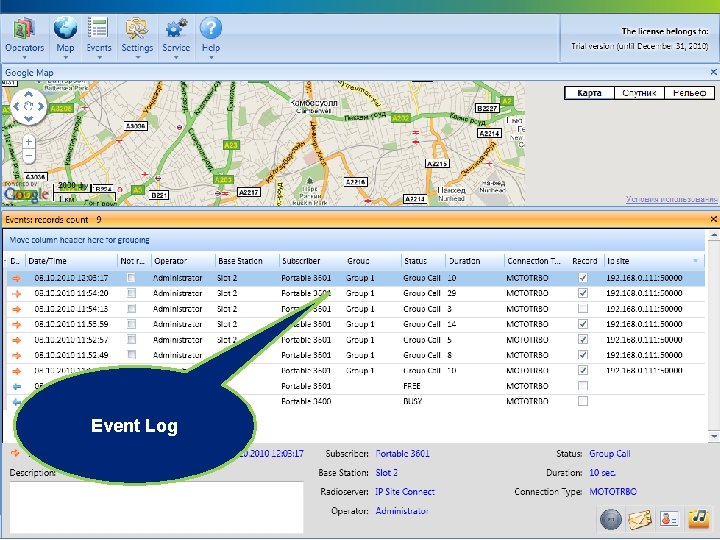Open IP Site Connect radioserver link

[405, 492]
